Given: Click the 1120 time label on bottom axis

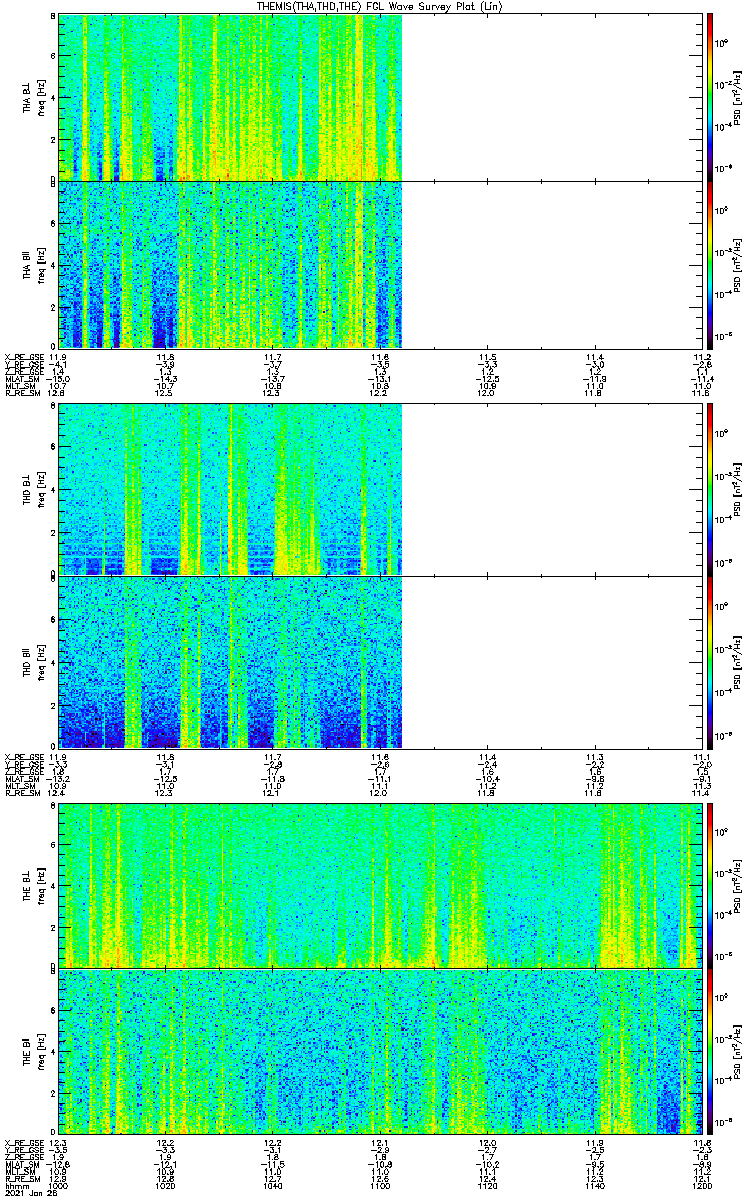Looking at the screenshot, I should click(487, 1185).
